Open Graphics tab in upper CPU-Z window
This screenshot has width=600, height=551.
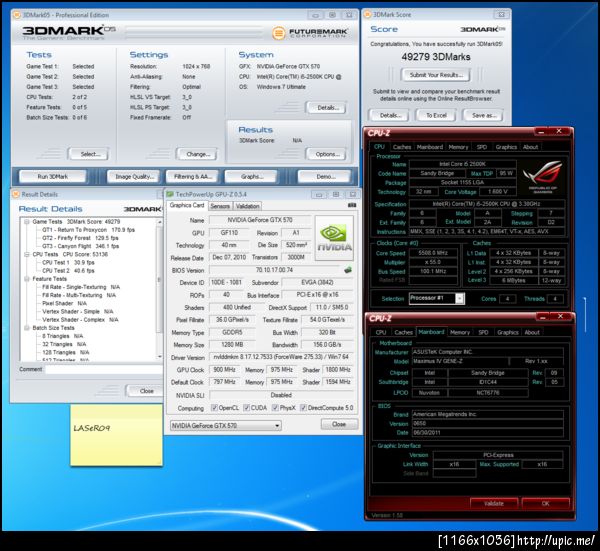506,147
